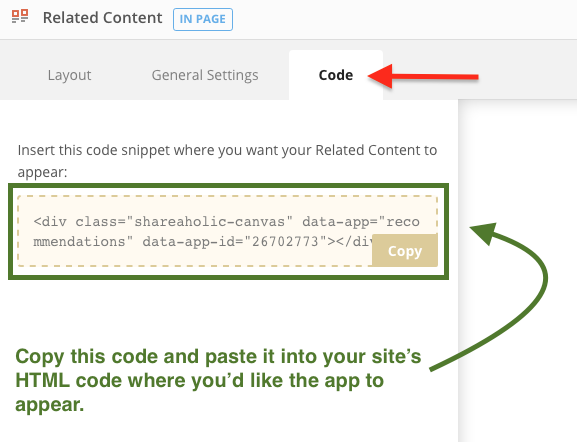Open the General Settings tab
This screenshot has height=442, width=577.
pos(205,75)
